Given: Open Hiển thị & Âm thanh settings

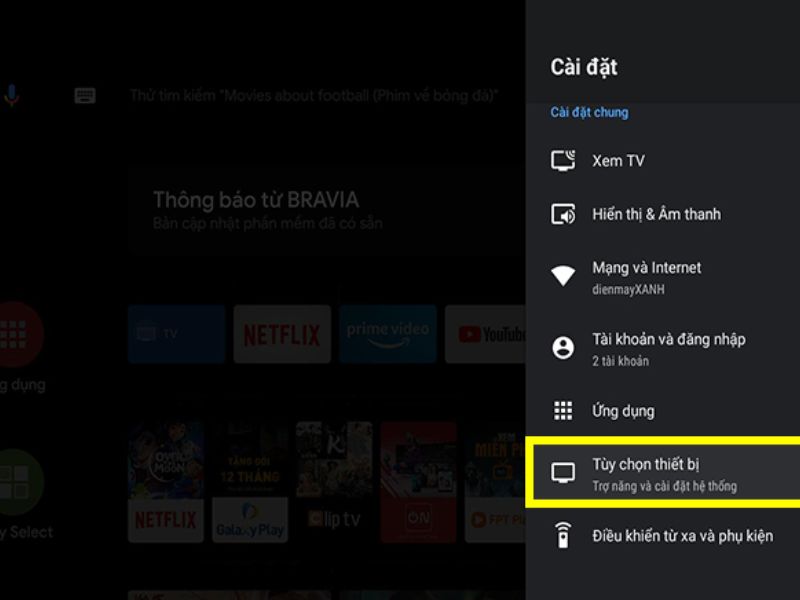Looking at the screenshot, I should (x=655, y=214).
